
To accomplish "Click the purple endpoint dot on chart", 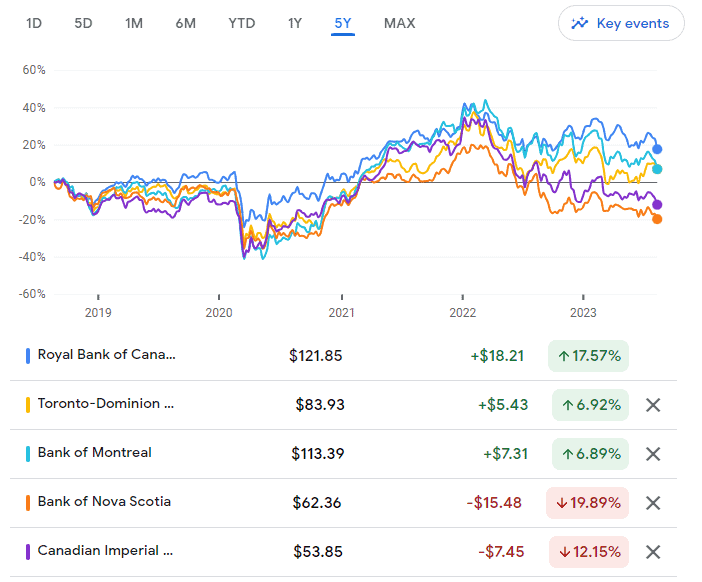I will point(657,205).
